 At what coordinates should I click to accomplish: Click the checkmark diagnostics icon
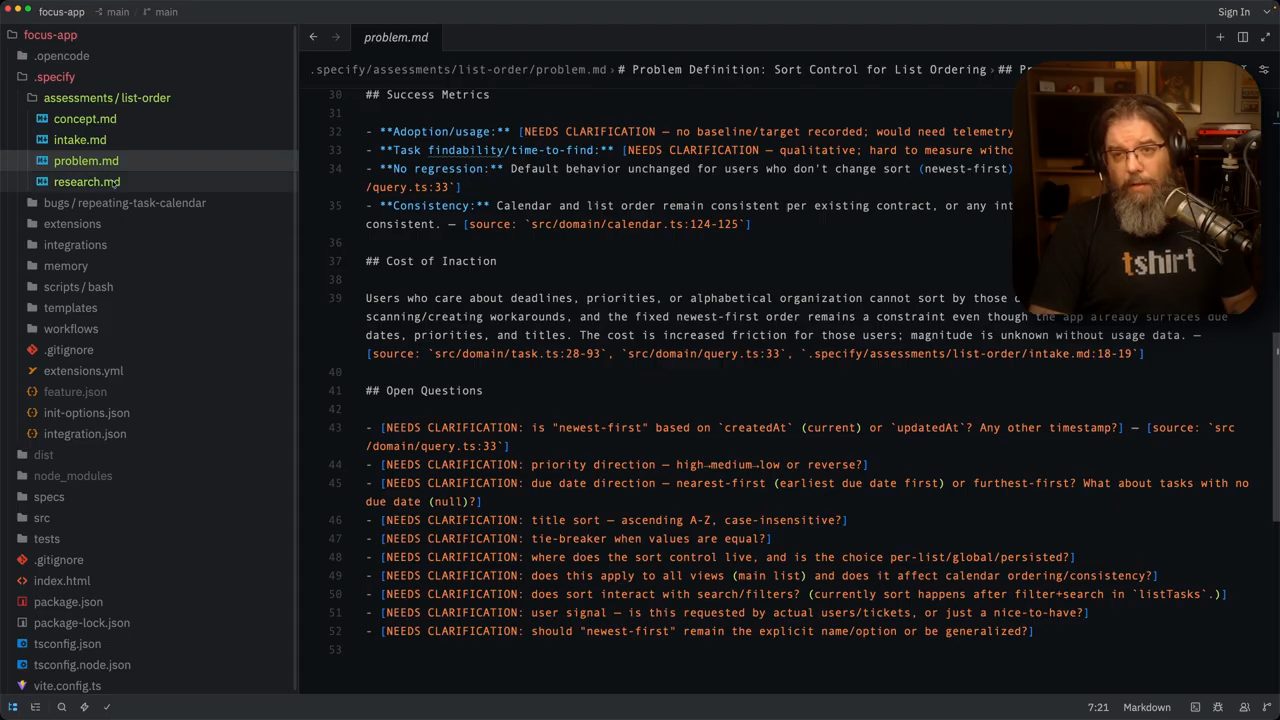click(x=107, y=707)
